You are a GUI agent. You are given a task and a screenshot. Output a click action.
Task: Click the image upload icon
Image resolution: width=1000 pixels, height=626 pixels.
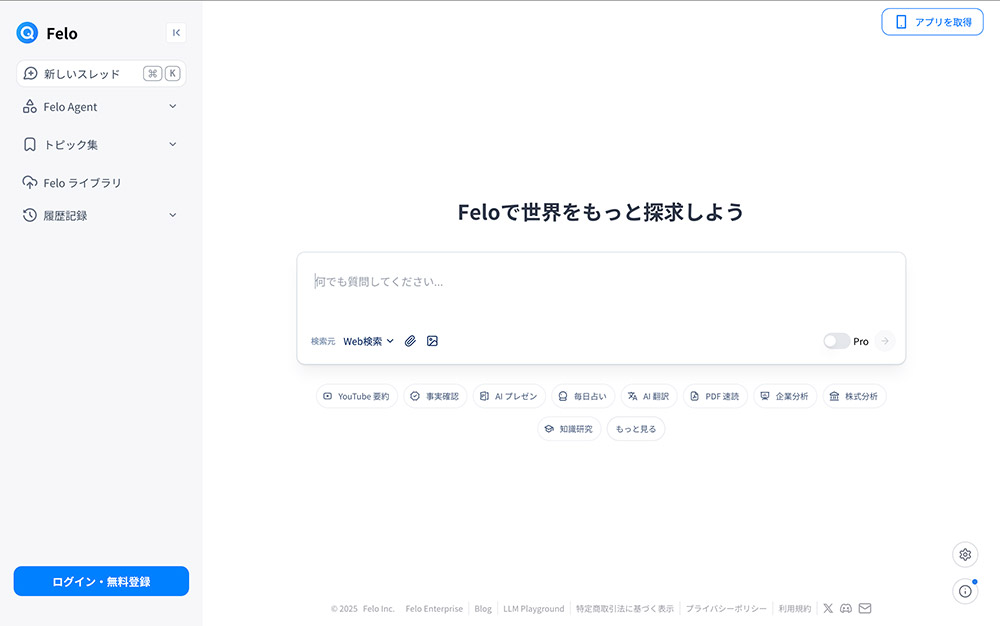[x=432, y=341]
